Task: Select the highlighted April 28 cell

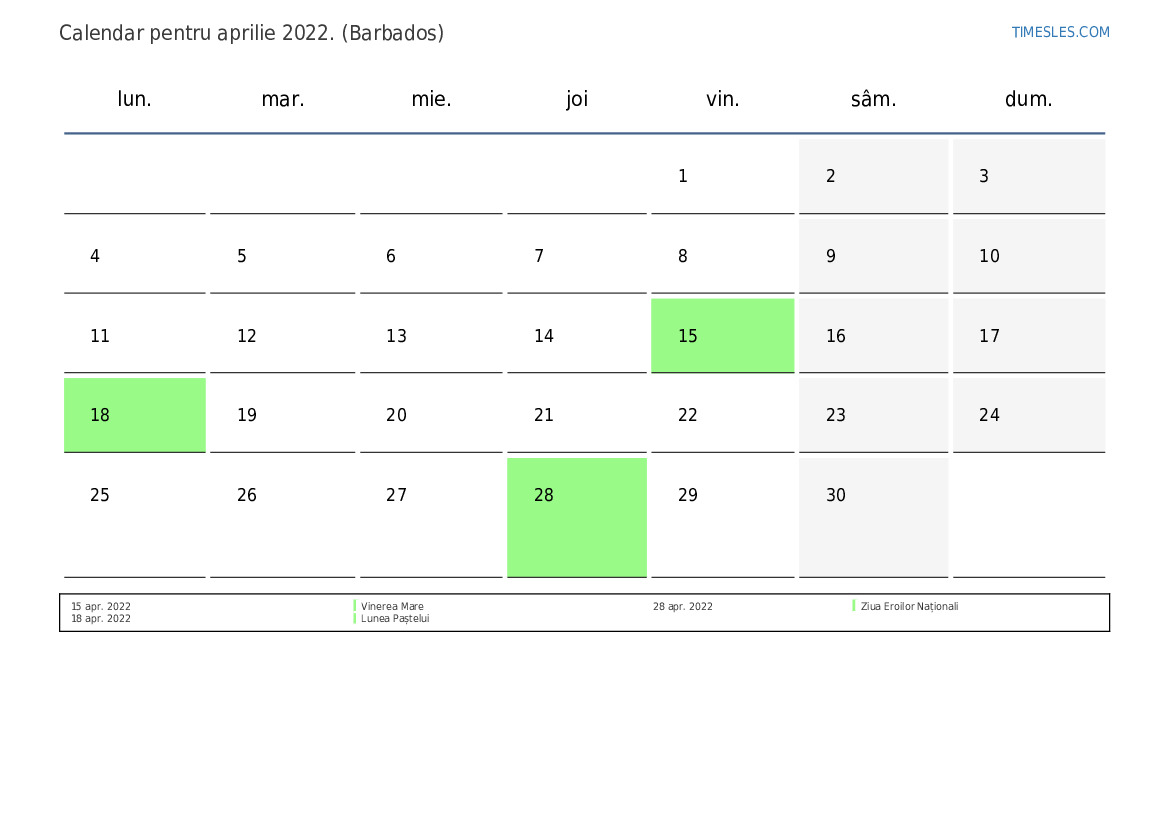Action: [576, 517]
